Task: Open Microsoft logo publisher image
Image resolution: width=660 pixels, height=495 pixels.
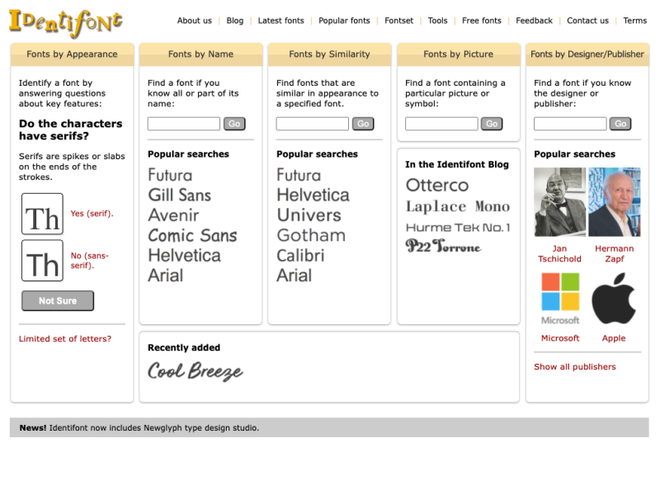Action: click(560, 299)
